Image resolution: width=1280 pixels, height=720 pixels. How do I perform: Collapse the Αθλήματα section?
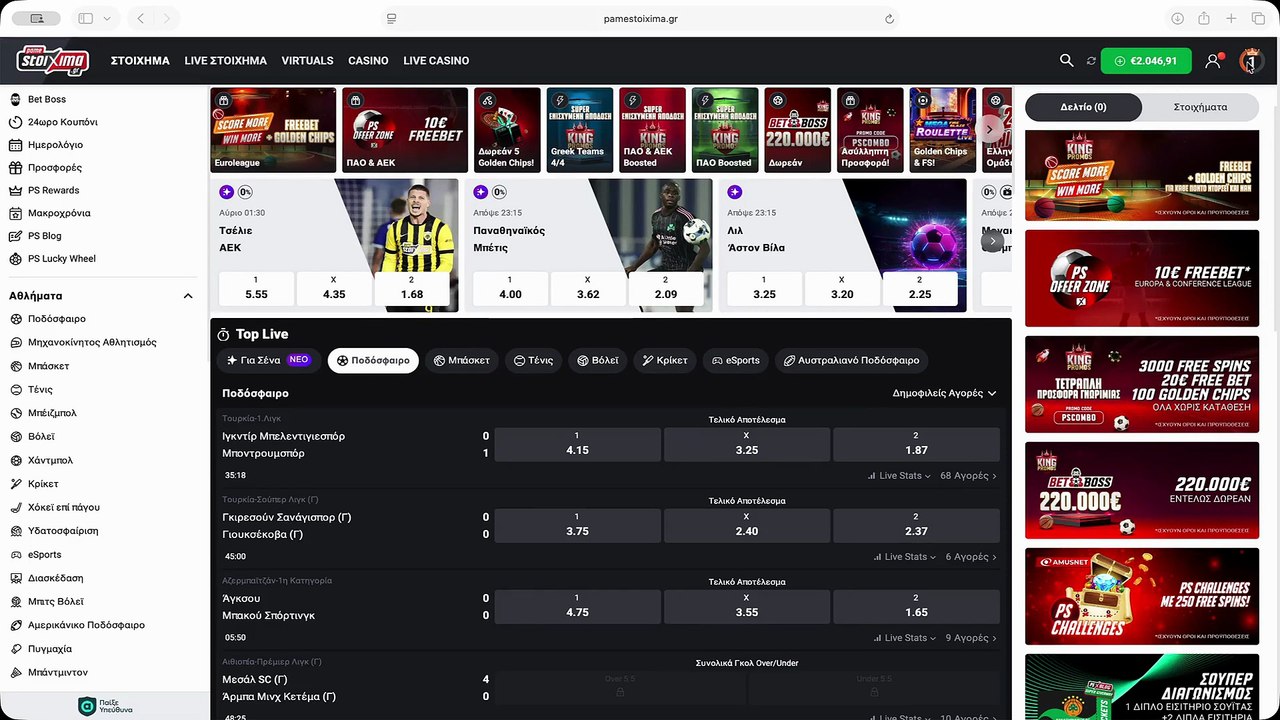pos(188,296)
